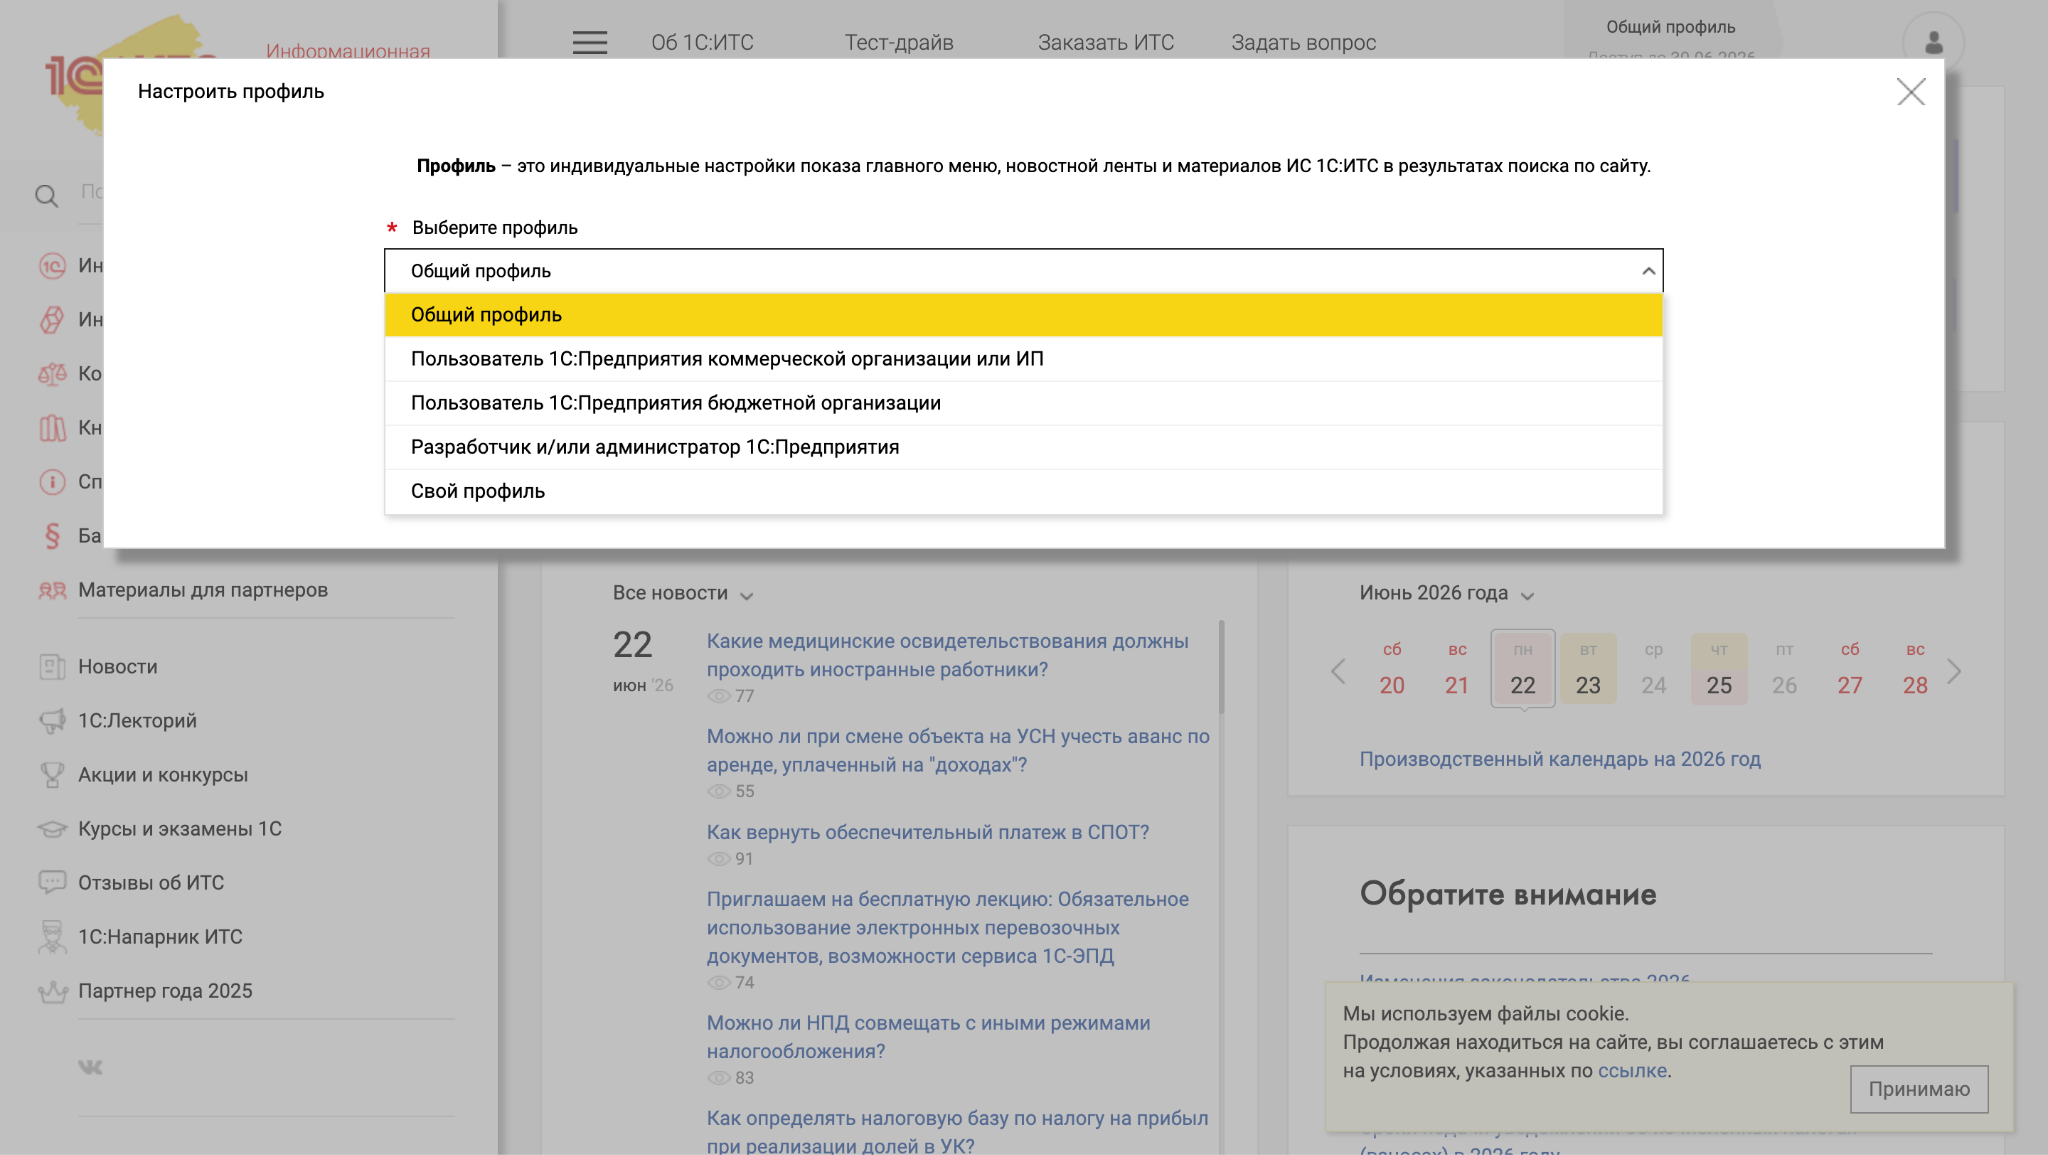The height and width of the screenshot is (1155, 2048).
Task: Click the paragraph sign icon in sidebar
Action: coord(52,536)
